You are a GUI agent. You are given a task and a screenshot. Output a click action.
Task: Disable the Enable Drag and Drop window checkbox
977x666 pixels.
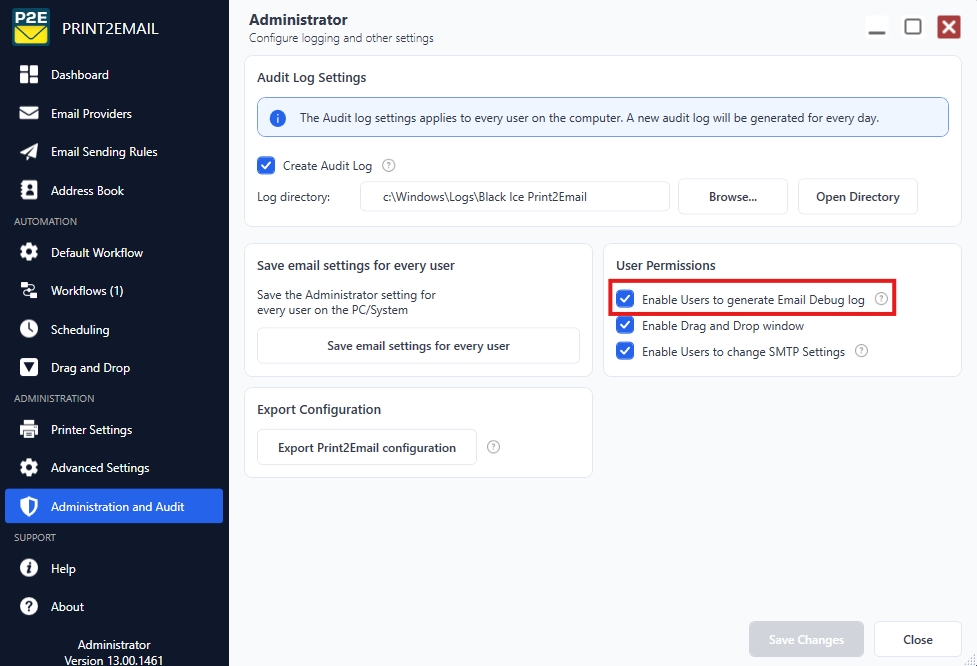click(625, 325)
